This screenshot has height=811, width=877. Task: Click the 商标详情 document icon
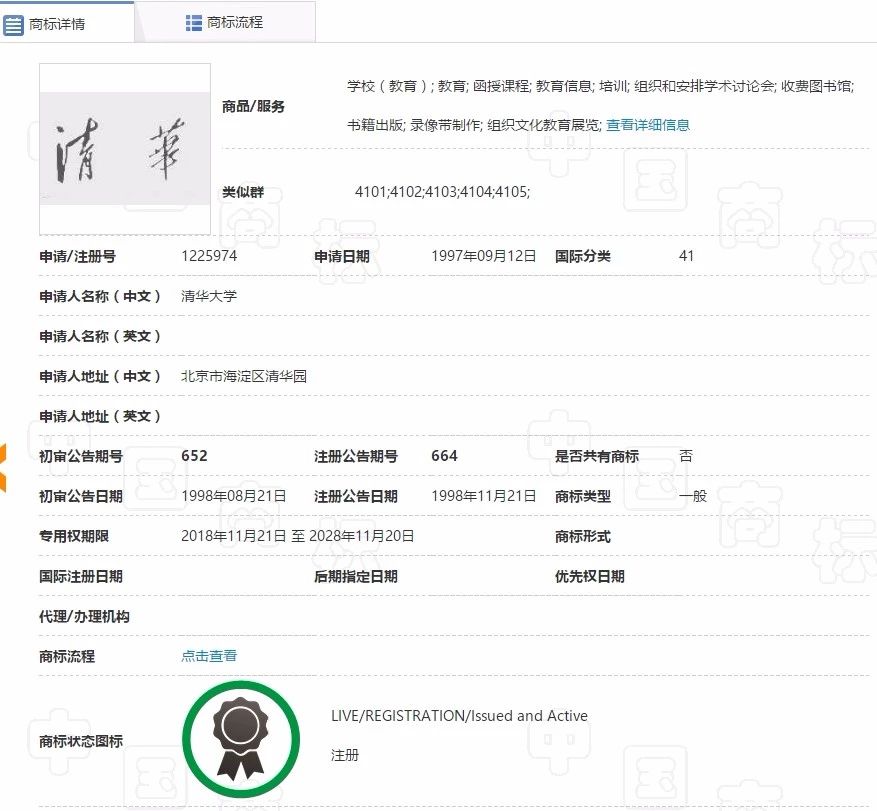(13, 25)
